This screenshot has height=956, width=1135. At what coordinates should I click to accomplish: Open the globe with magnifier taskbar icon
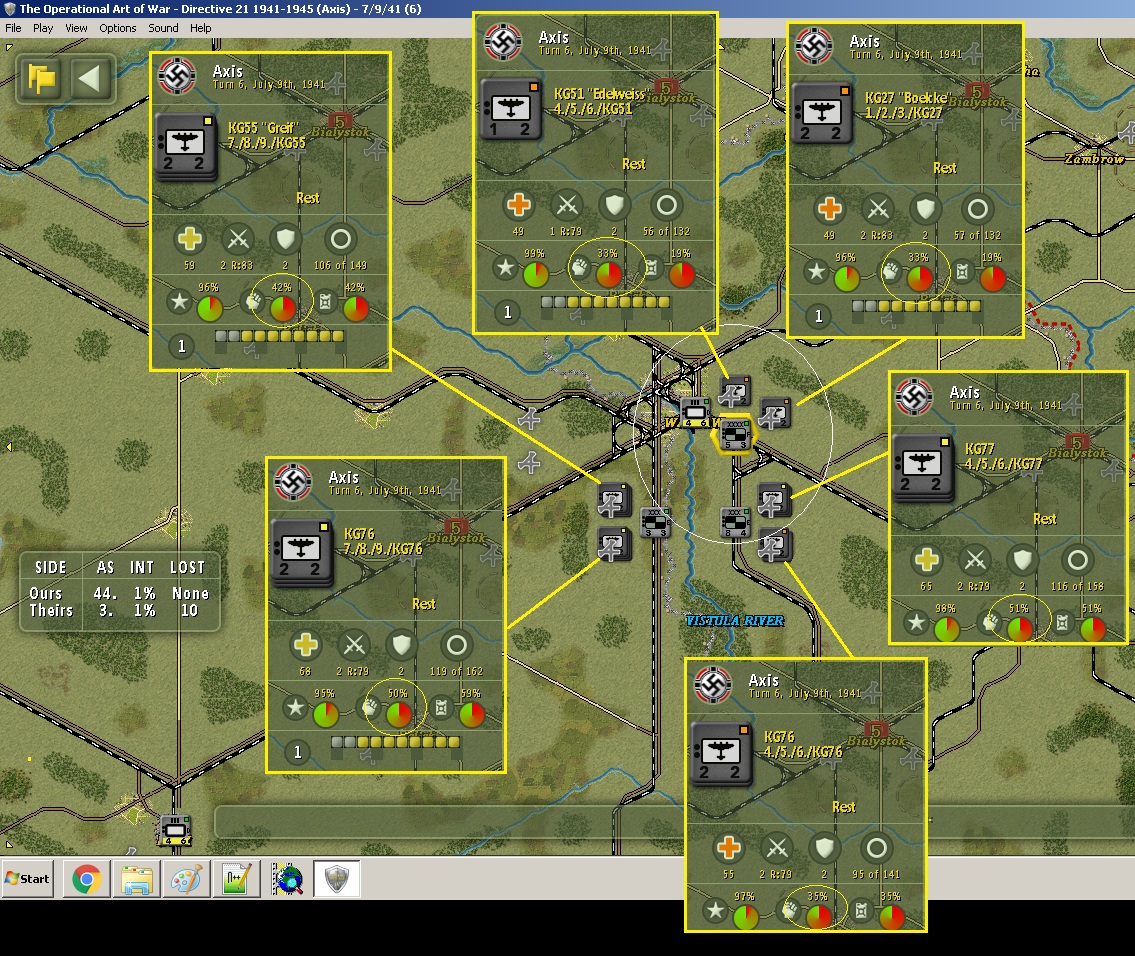pos(287,879)
